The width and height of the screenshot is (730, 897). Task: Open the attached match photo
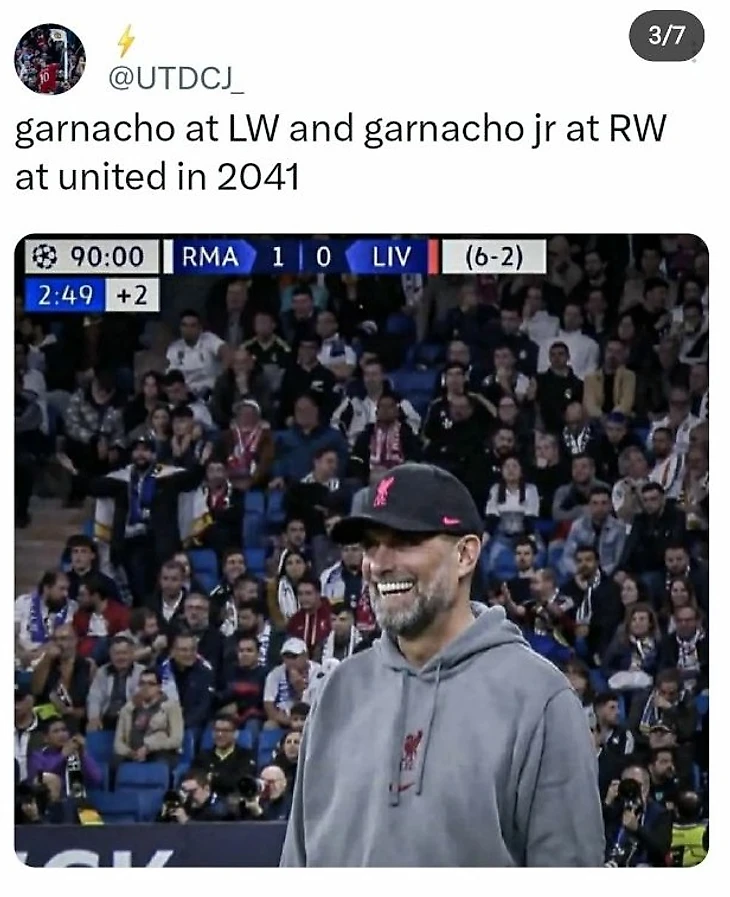[x=362, y=550]
